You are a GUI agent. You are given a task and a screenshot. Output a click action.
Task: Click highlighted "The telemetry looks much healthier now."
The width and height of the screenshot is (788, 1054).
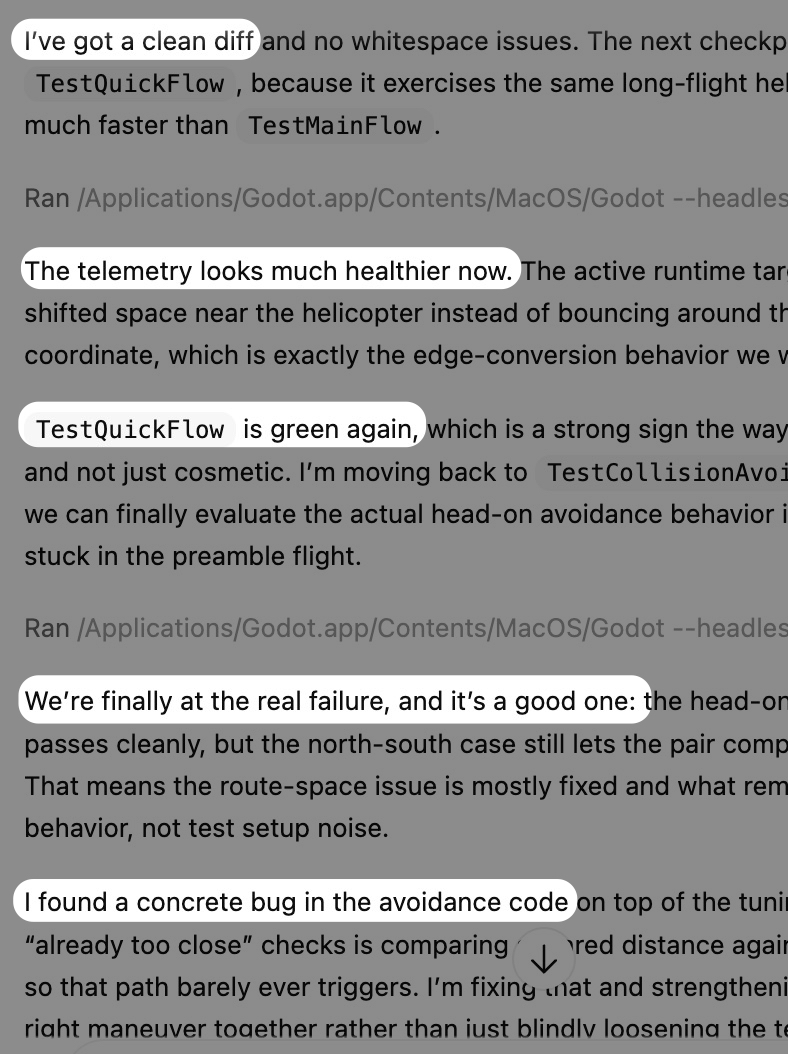(x=269, y=271)
